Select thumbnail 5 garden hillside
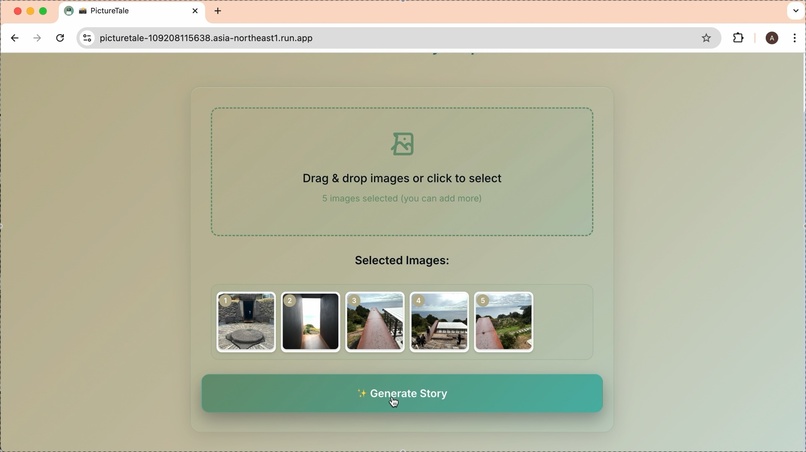 coord(503,322)
